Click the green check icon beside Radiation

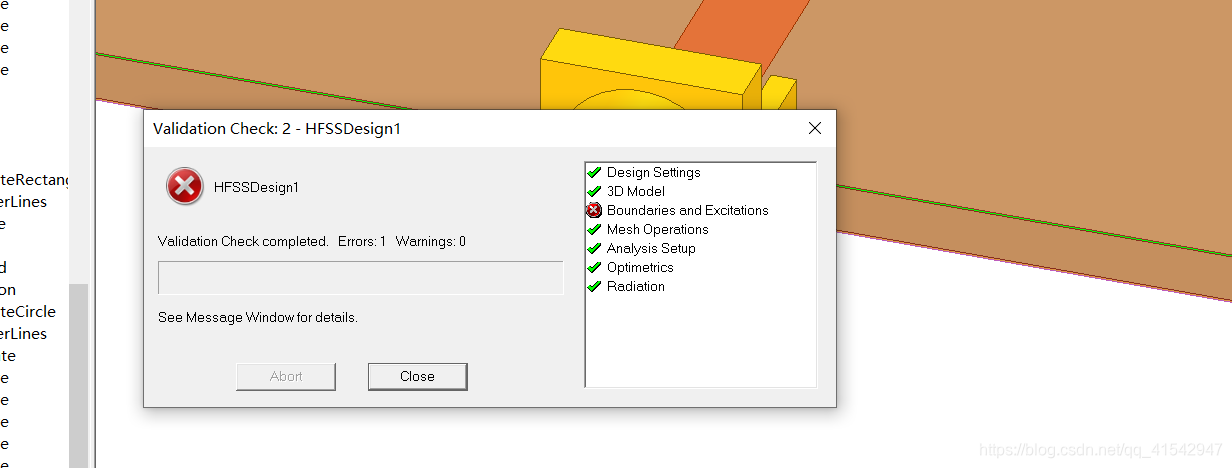pyautogui.click(x=594, y=286)
